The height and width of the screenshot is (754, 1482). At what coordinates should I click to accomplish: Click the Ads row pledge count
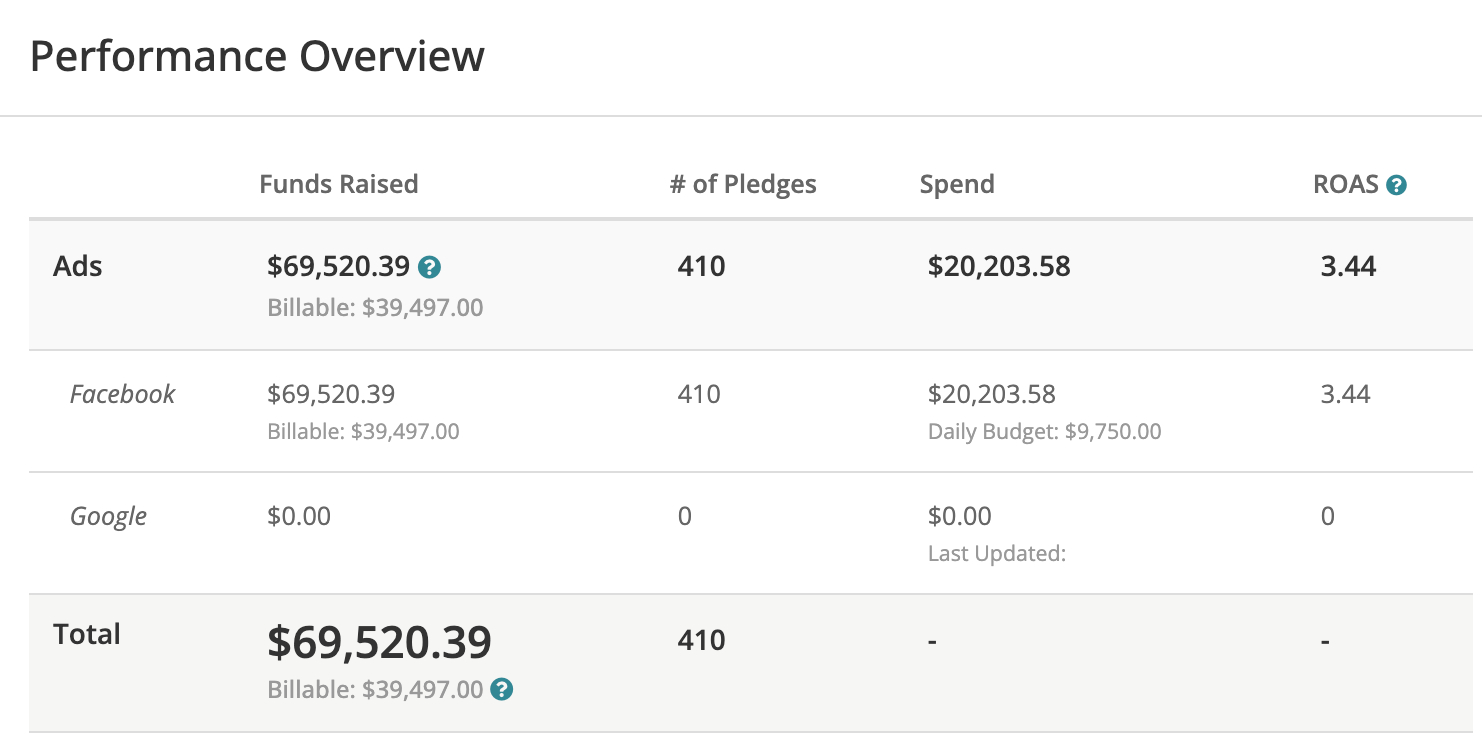(701, 266)
